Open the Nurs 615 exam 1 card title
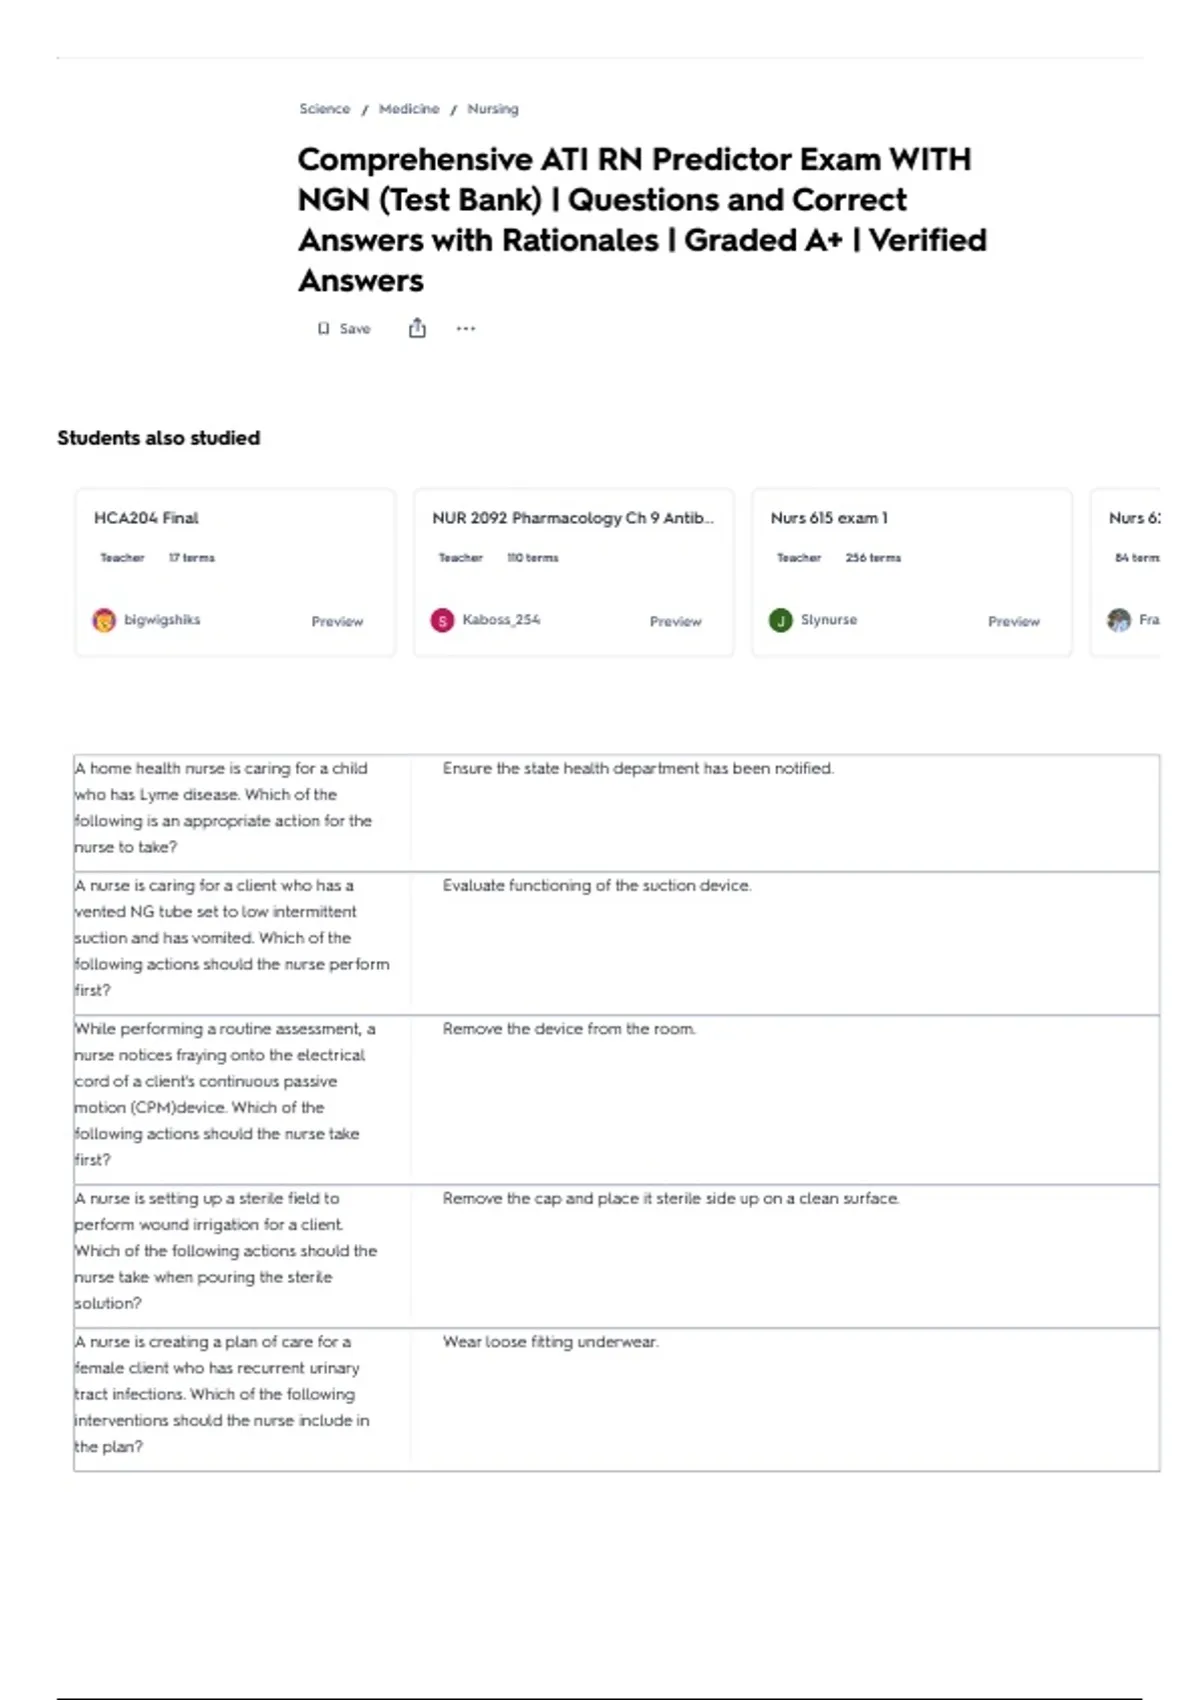The height and width of the screenshot is (1700, 1200). (x=829, y=518)
